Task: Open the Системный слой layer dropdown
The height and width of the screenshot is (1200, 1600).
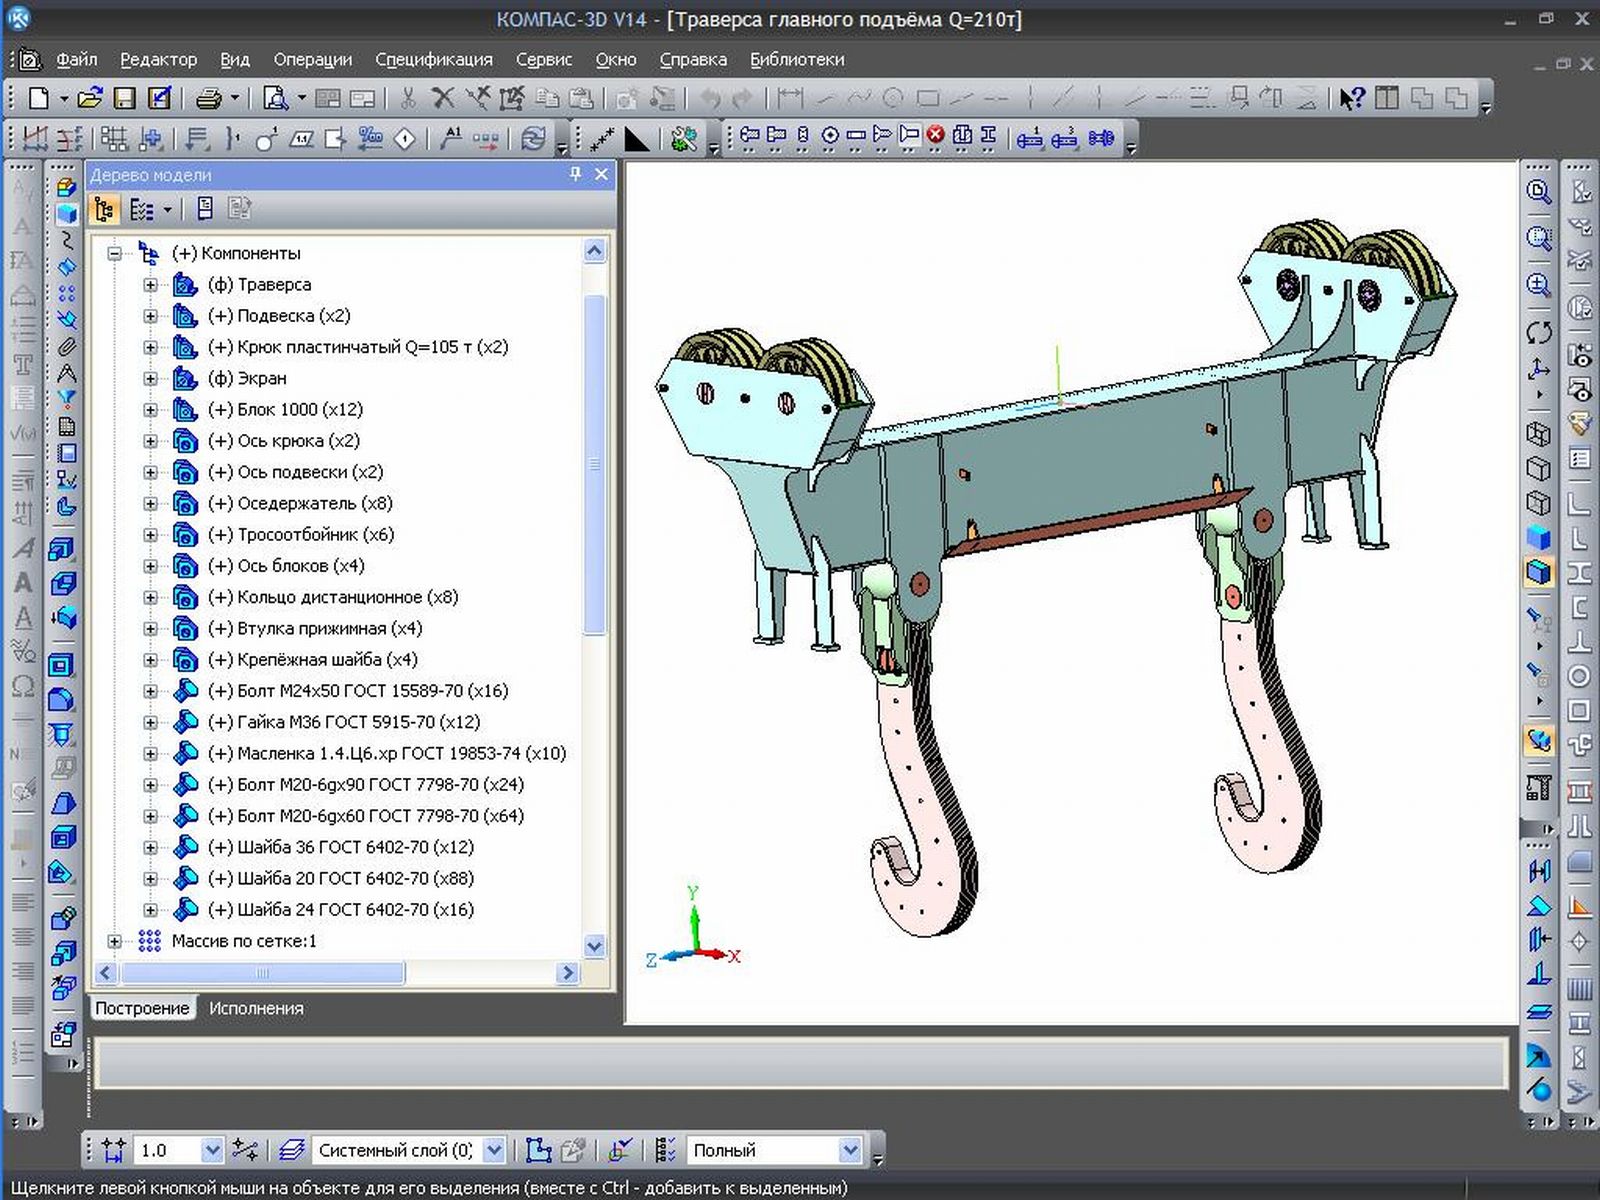Action: (x=494, y=1150)
